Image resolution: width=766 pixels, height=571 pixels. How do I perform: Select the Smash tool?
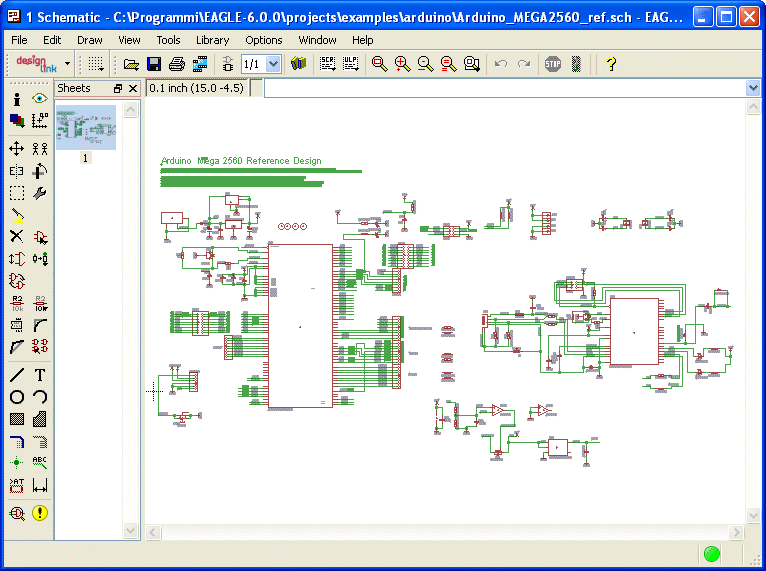(x=17, y=325)
